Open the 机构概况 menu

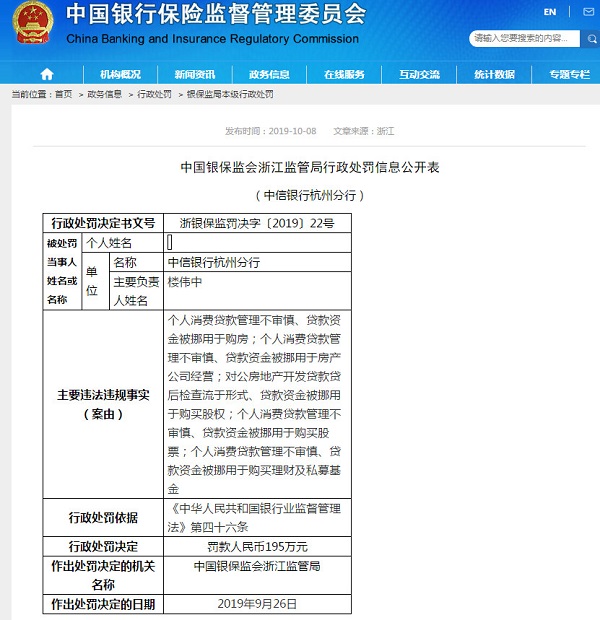click(x=121, y=74)
